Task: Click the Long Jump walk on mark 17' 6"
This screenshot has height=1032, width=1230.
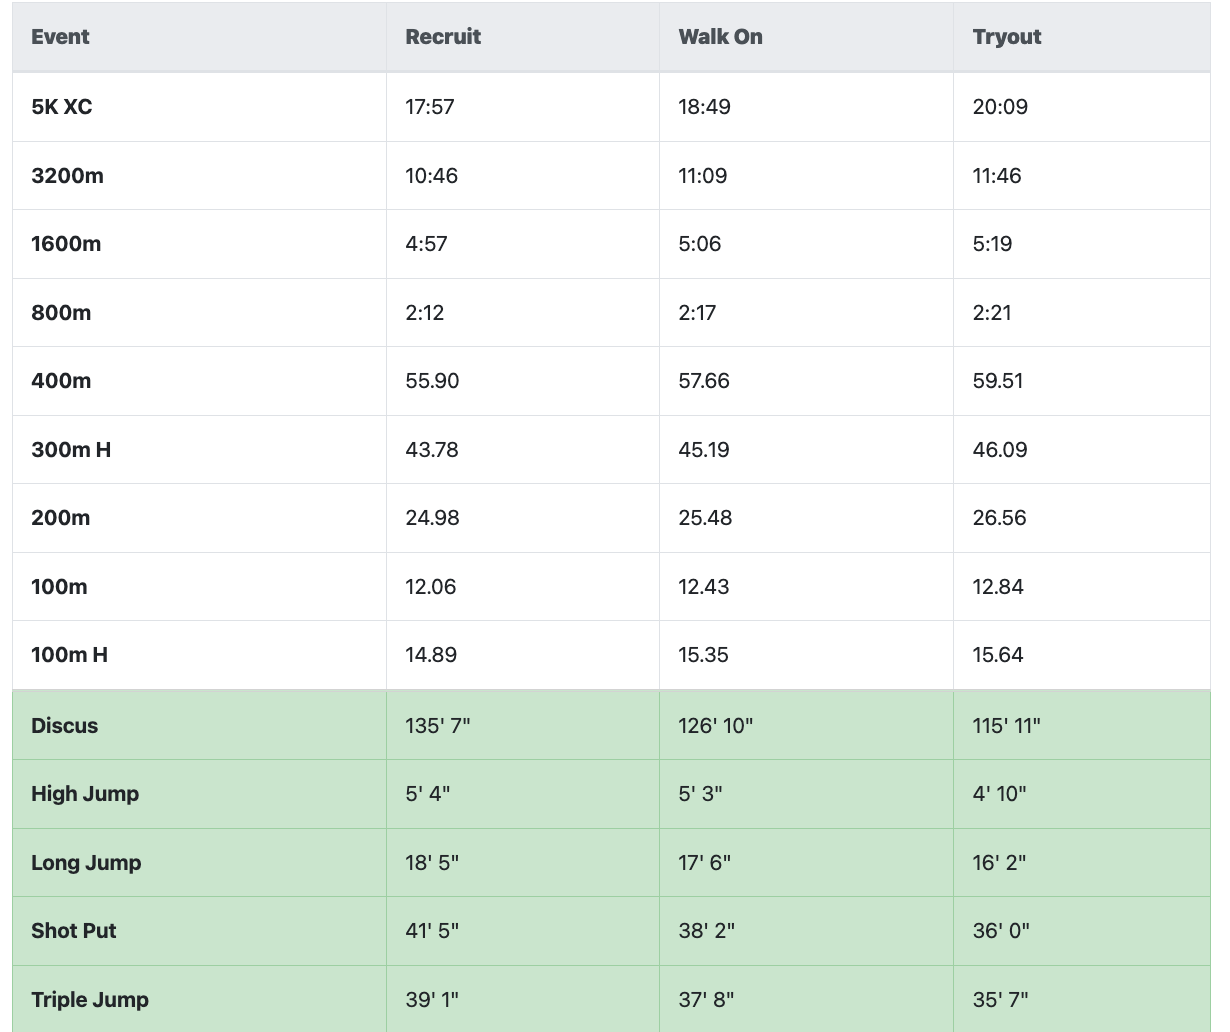Action: [705, 863]
